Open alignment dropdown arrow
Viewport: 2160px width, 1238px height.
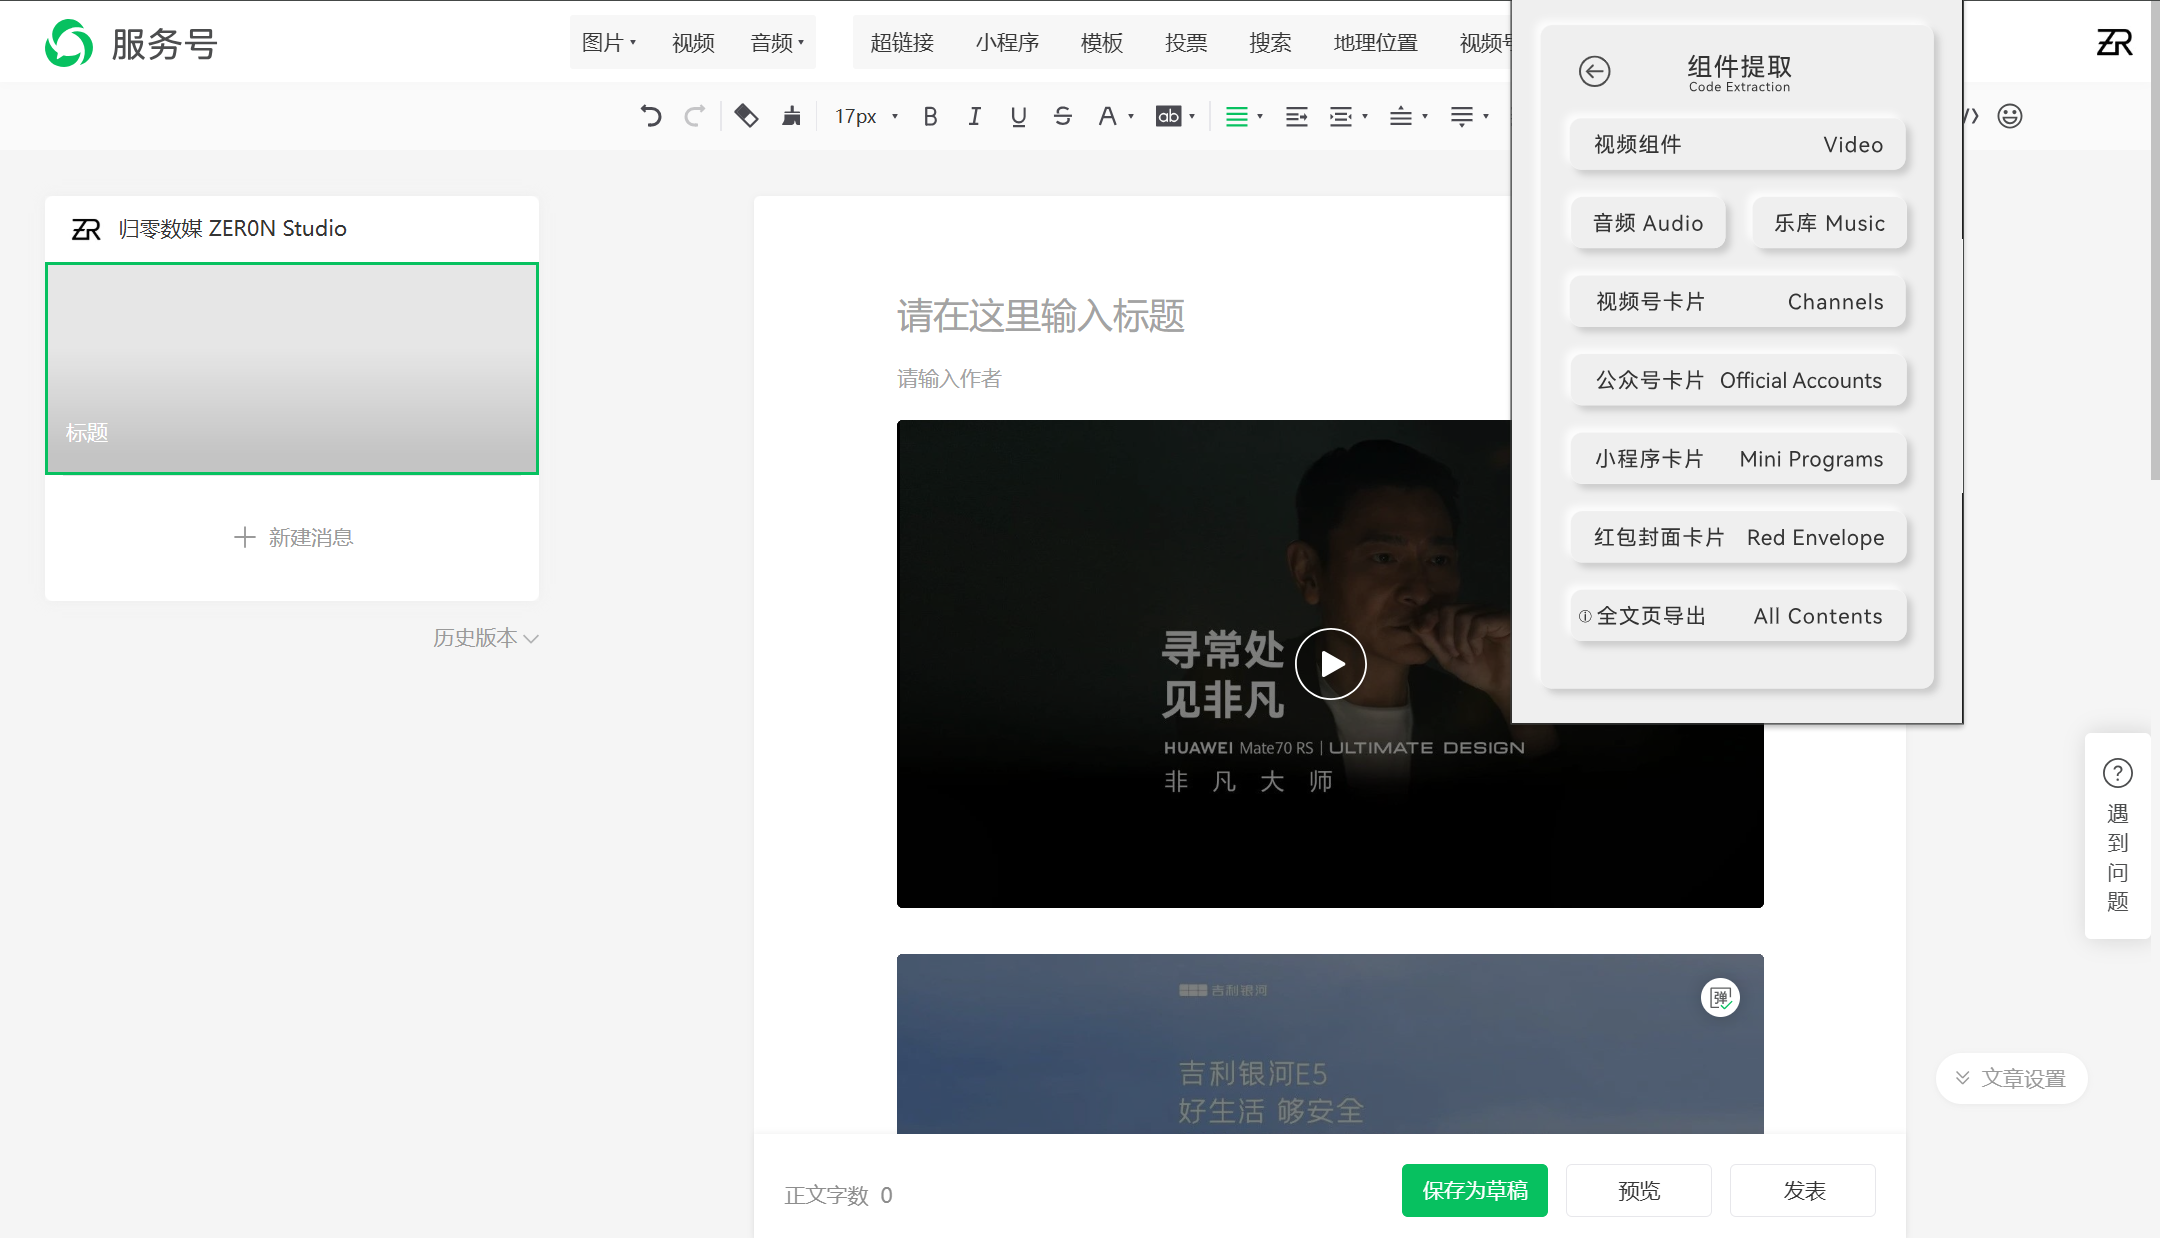pos(1260,116)
